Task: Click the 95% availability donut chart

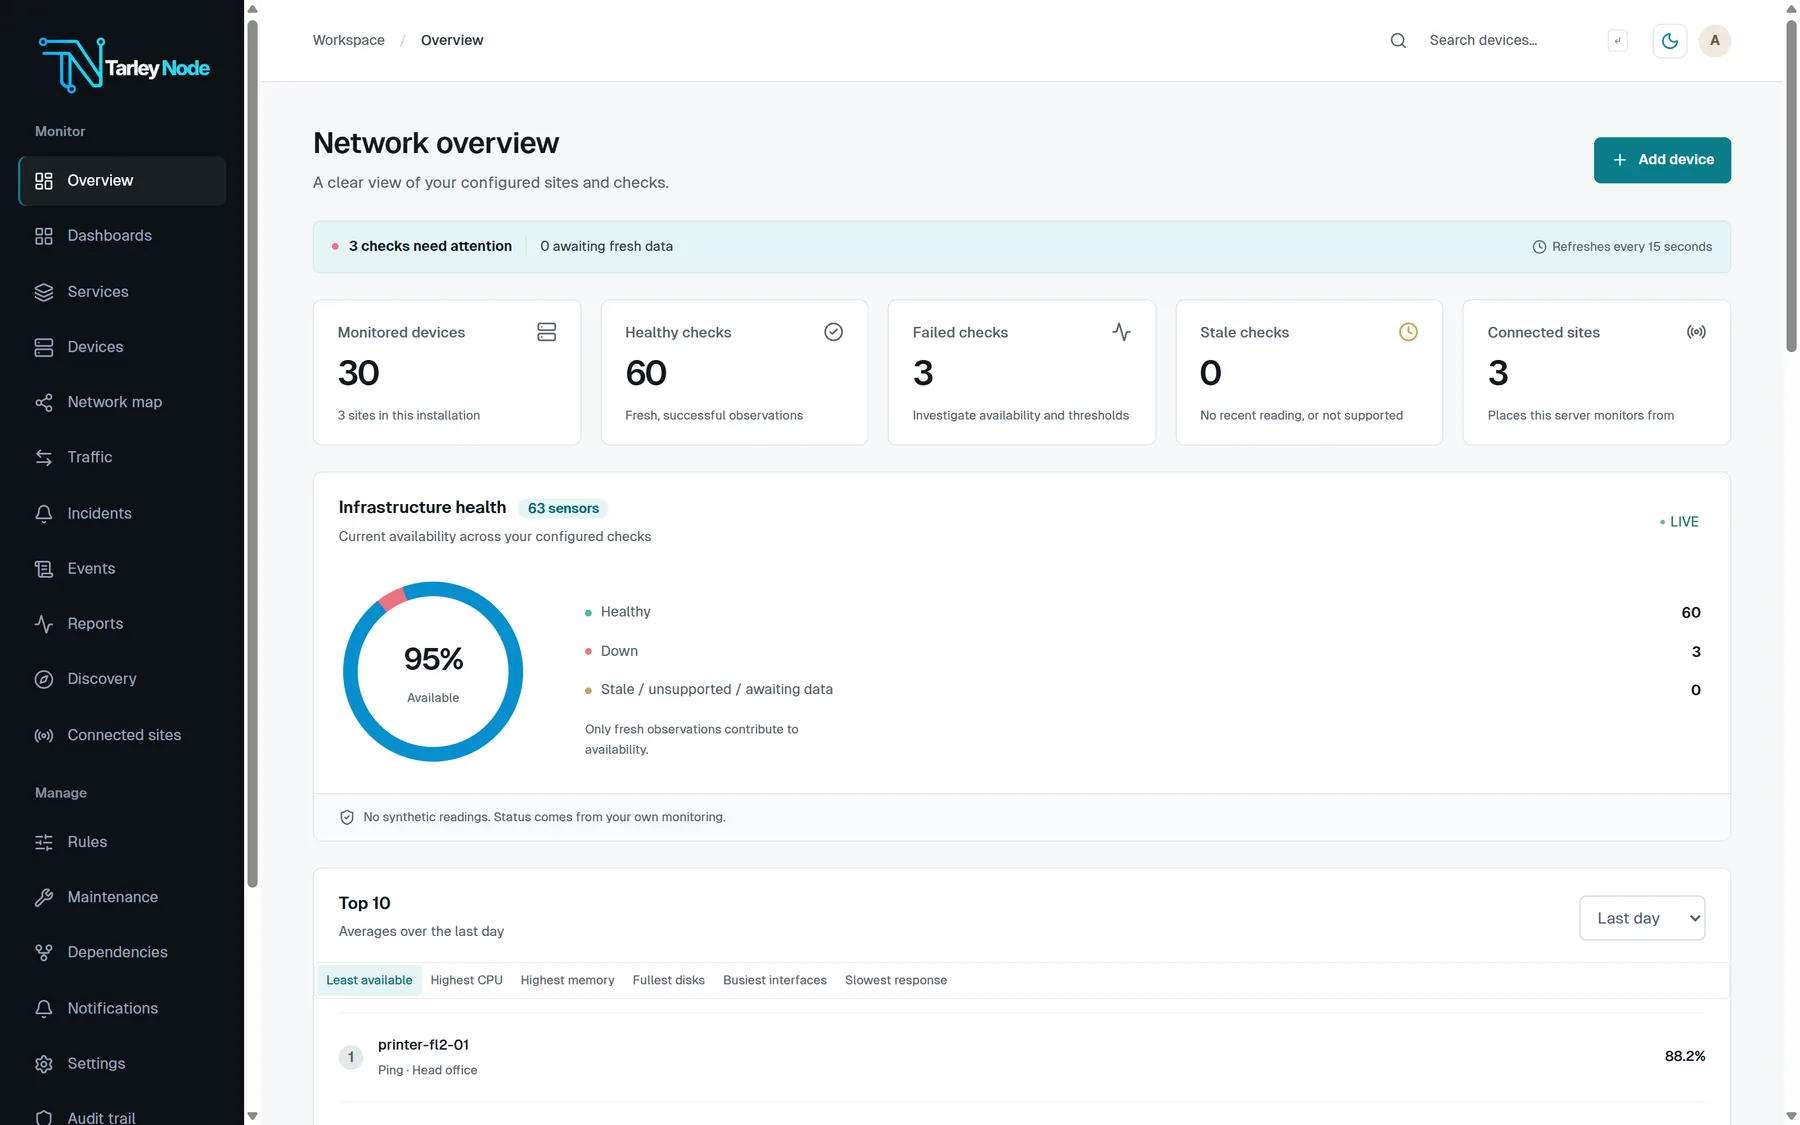Action: (x=433, y=671)
